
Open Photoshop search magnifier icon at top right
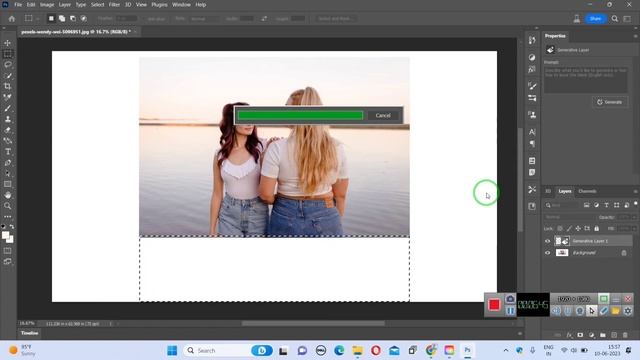click(x=615, y=19)
